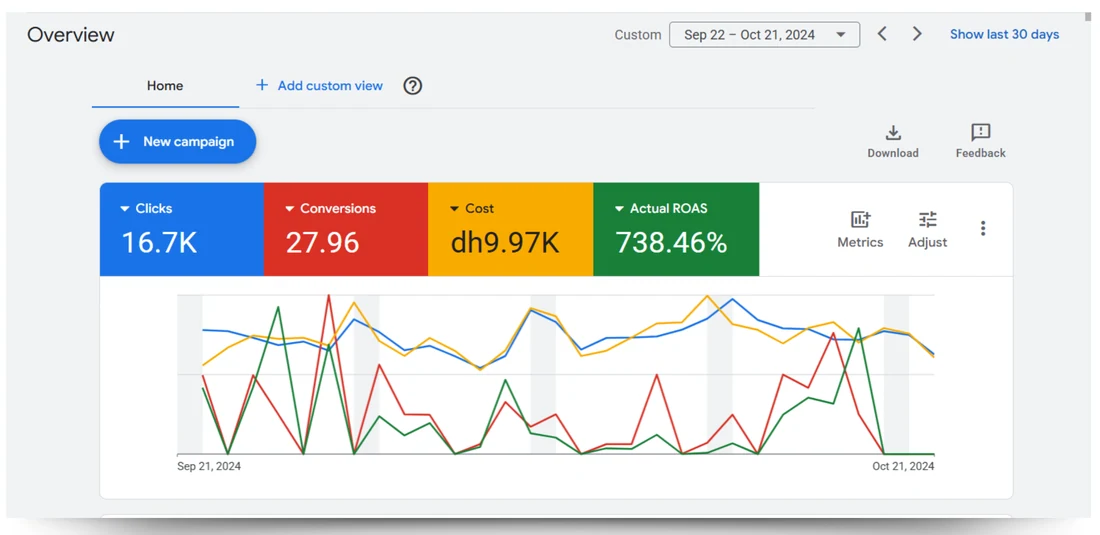This screenshot has width=1100, height=535.
Task: Open the Feedback icon button
Action: (x=980, y=132)
